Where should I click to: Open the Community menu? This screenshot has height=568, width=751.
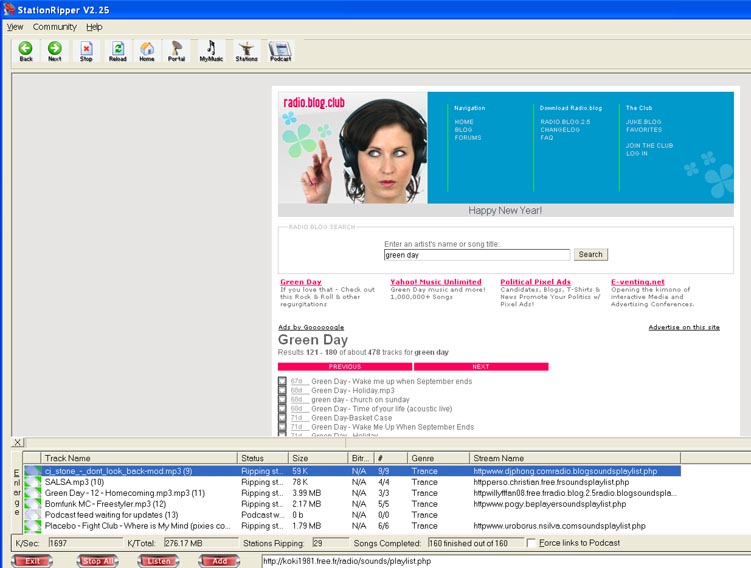pyautogui.click(x=55, y=27)
